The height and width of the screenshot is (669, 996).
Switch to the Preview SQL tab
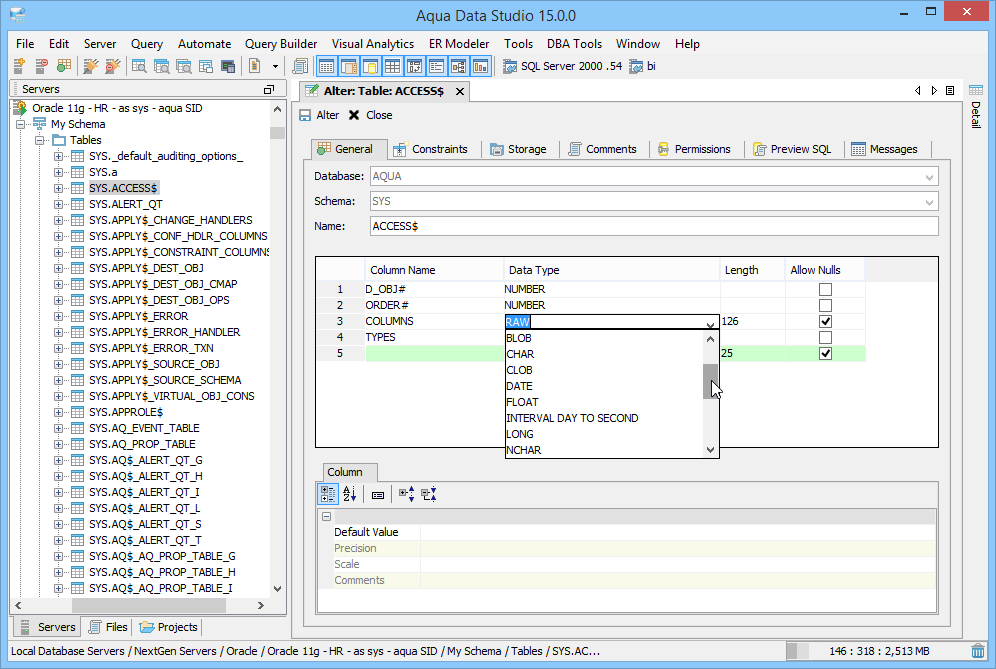tap(792, 149)
